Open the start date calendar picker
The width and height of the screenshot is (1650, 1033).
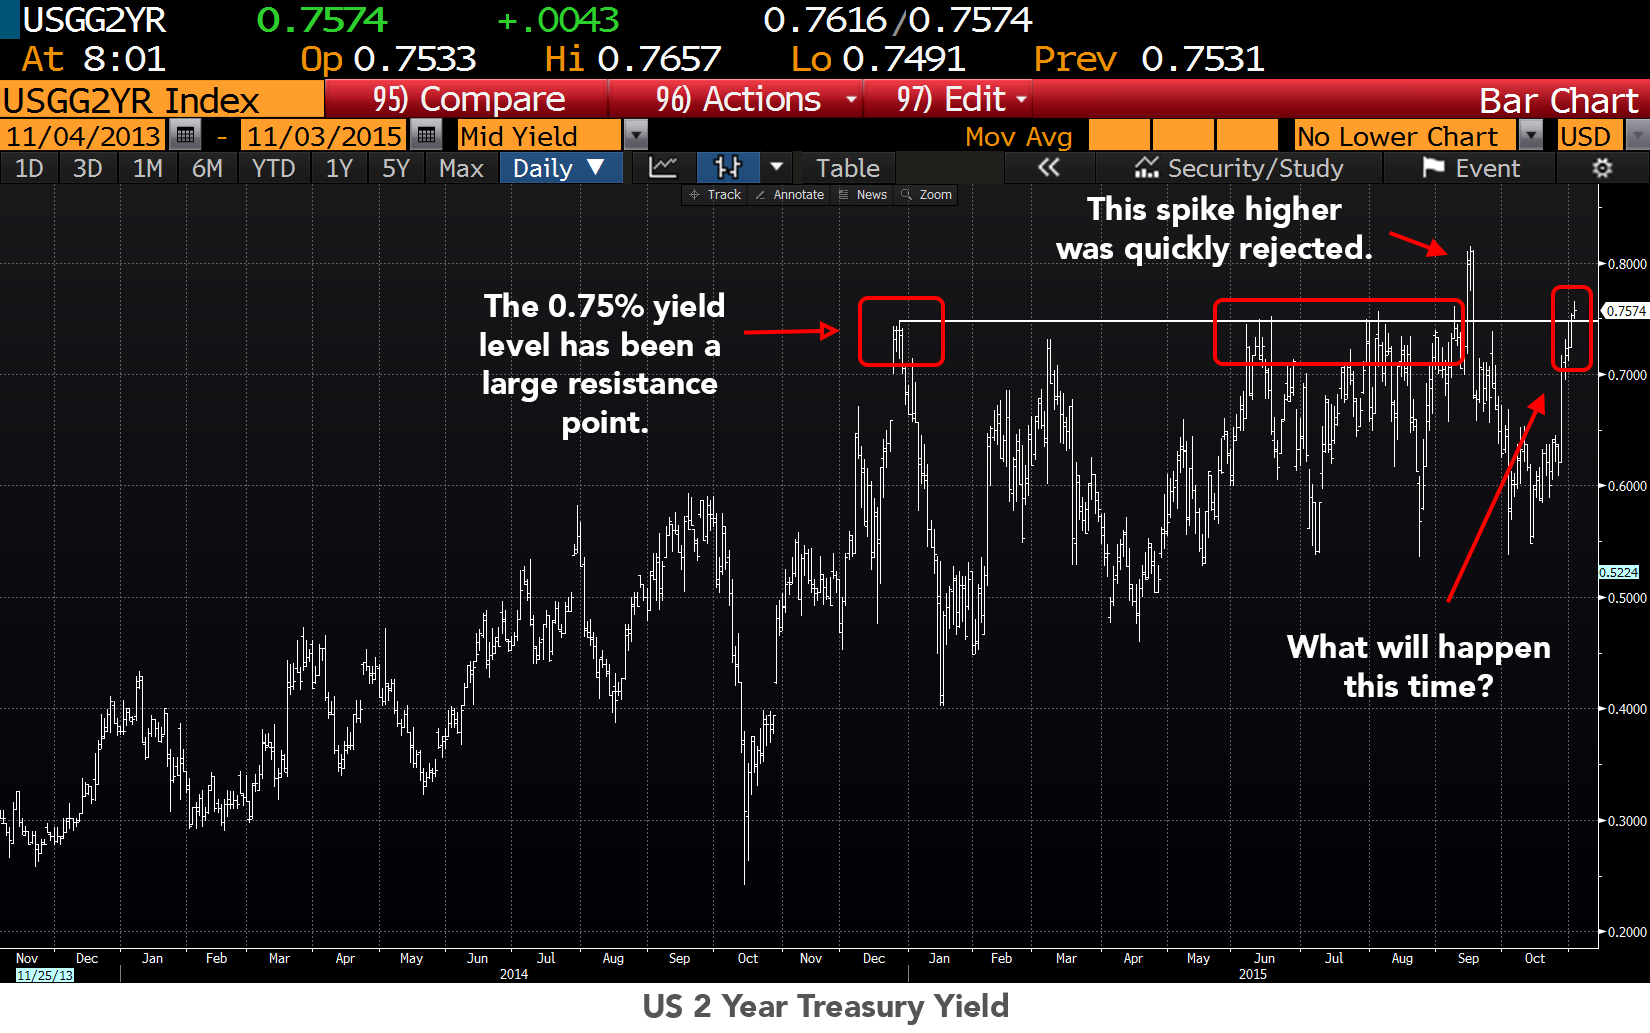[185, 135]
